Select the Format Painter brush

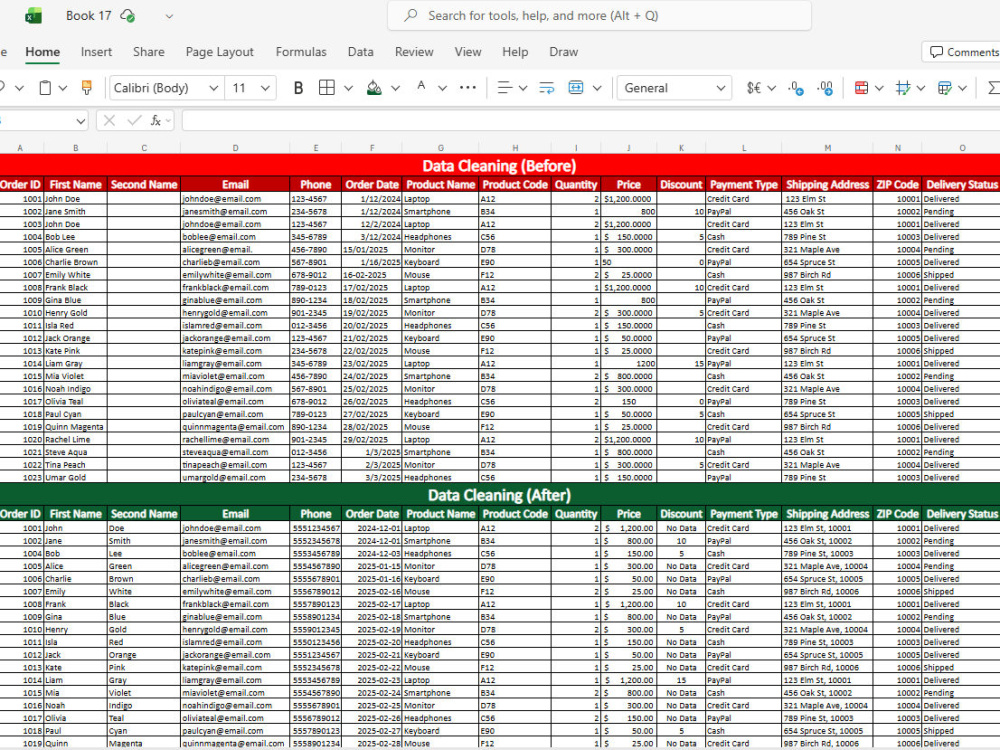(87, 88)
